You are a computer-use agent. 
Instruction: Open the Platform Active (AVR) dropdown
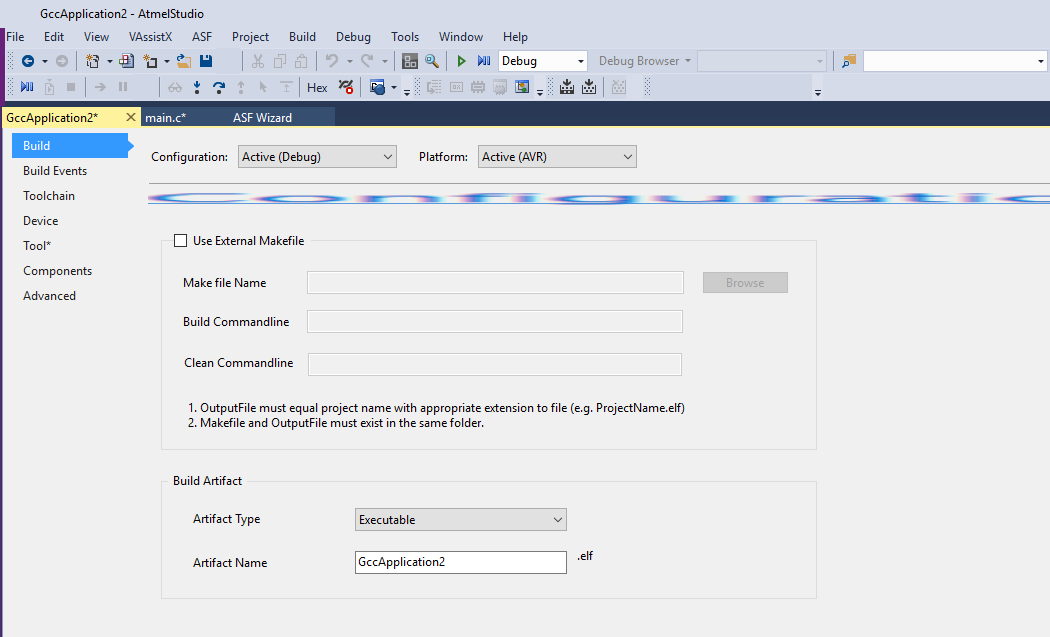coord(557,157)
